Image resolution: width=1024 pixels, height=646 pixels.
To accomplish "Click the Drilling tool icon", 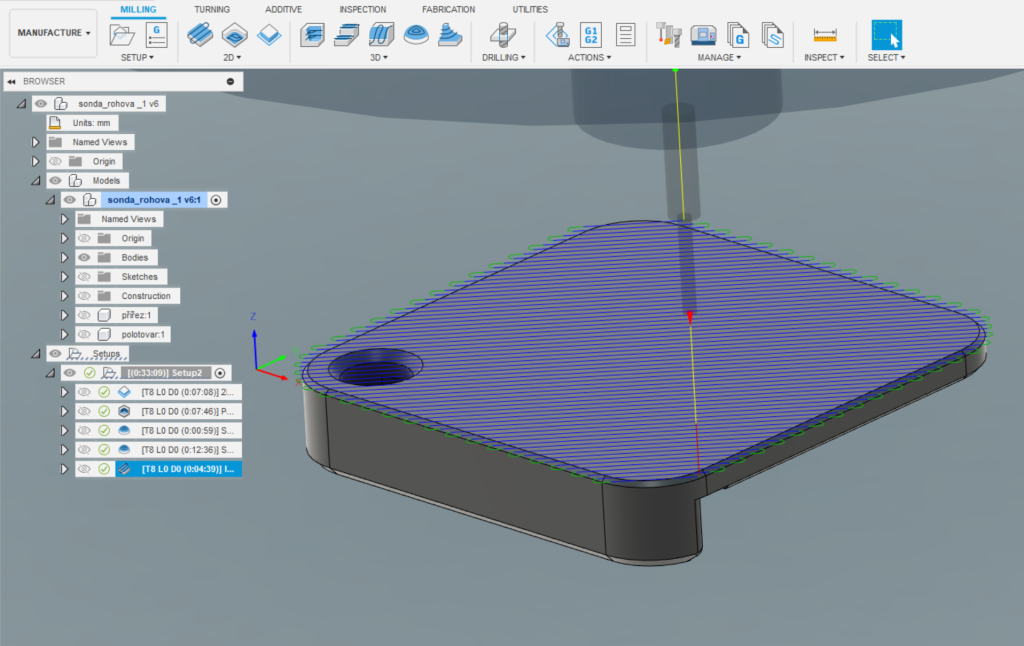I will tap(501, 34).
